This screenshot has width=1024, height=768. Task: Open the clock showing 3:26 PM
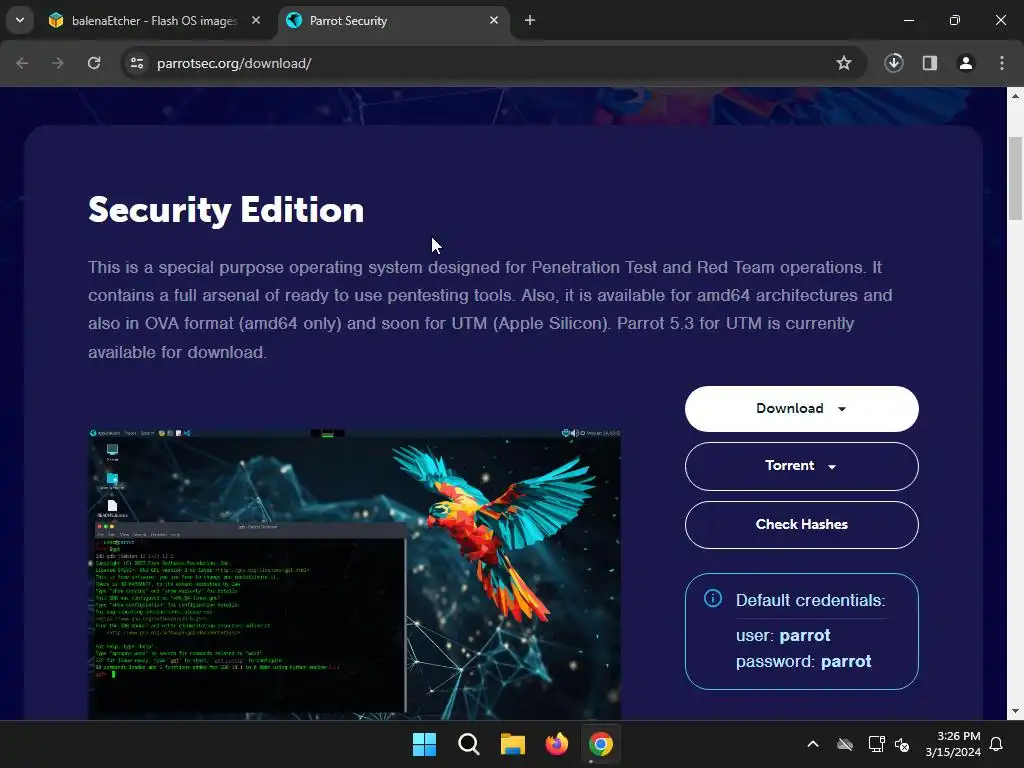pyautogui.click(x=953, y=744)
